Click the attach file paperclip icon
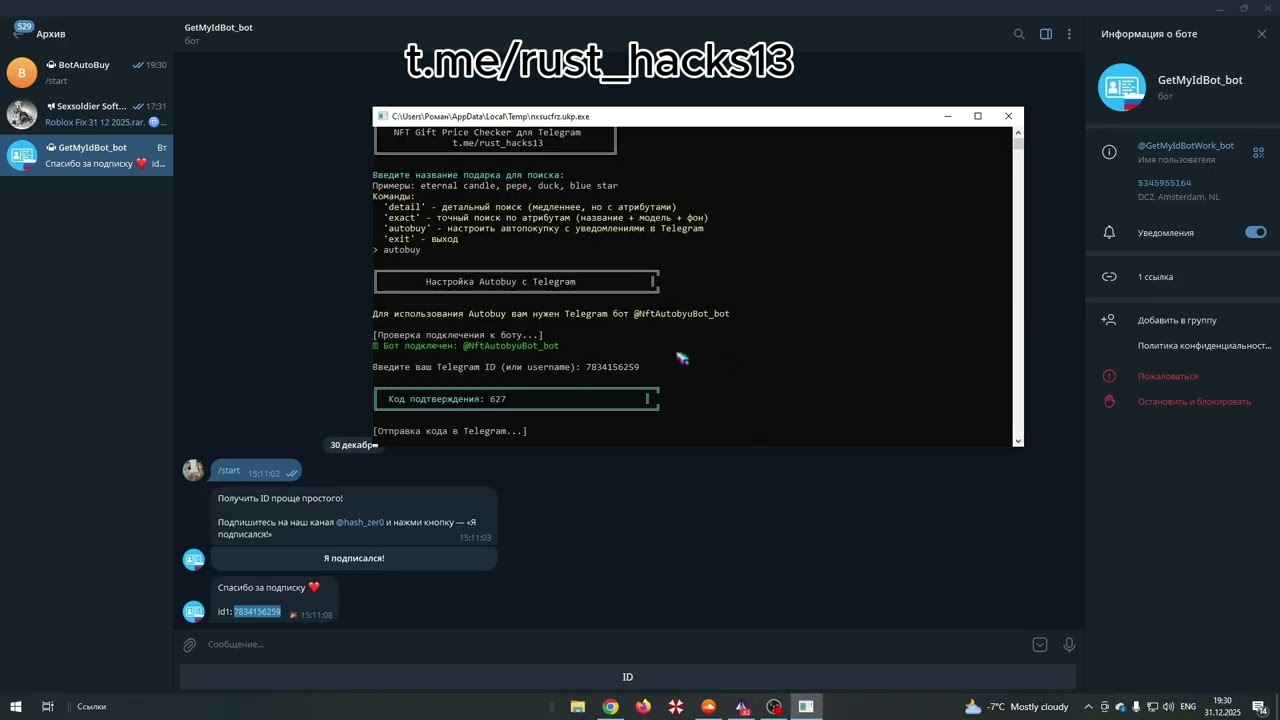Viewport: 1280px width, 720px height. (x=189, y=645)
